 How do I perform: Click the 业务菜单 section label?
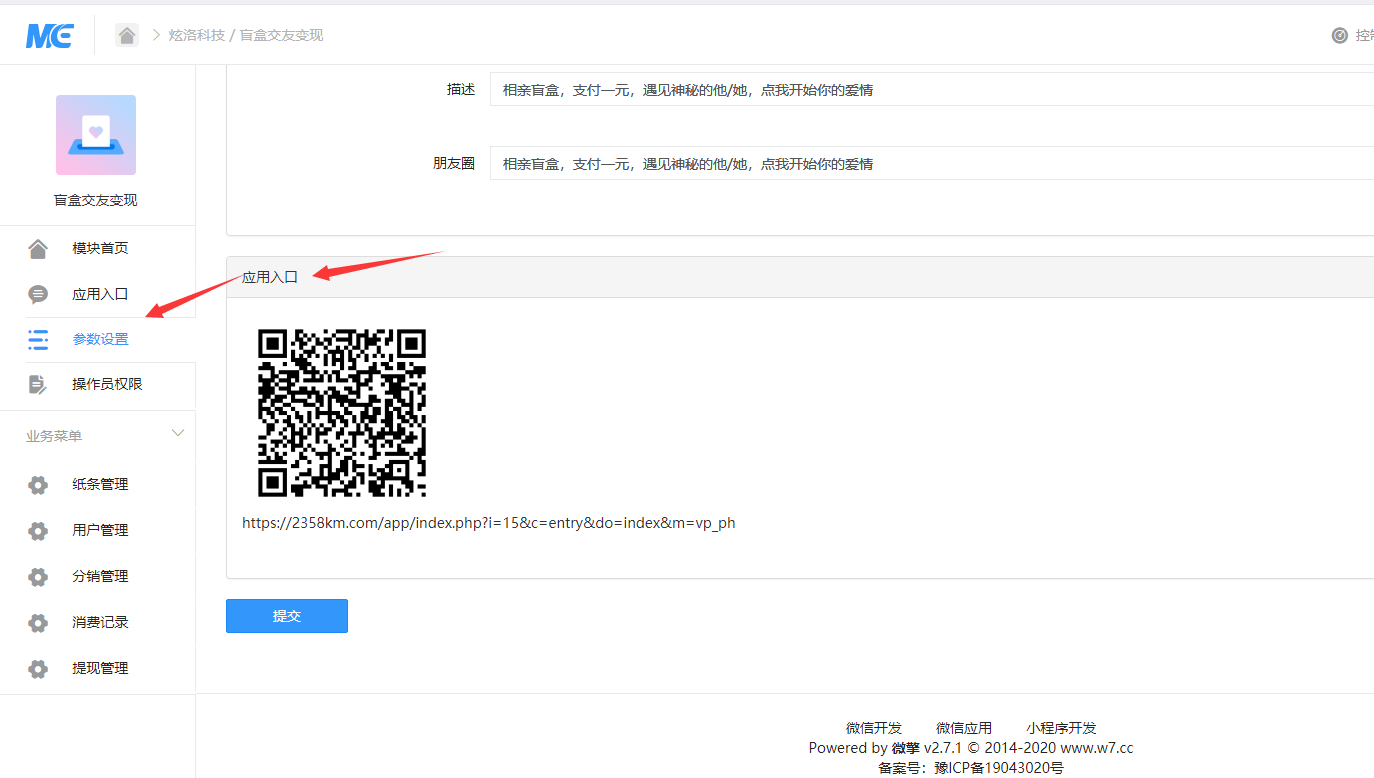[x=54, y=436]
